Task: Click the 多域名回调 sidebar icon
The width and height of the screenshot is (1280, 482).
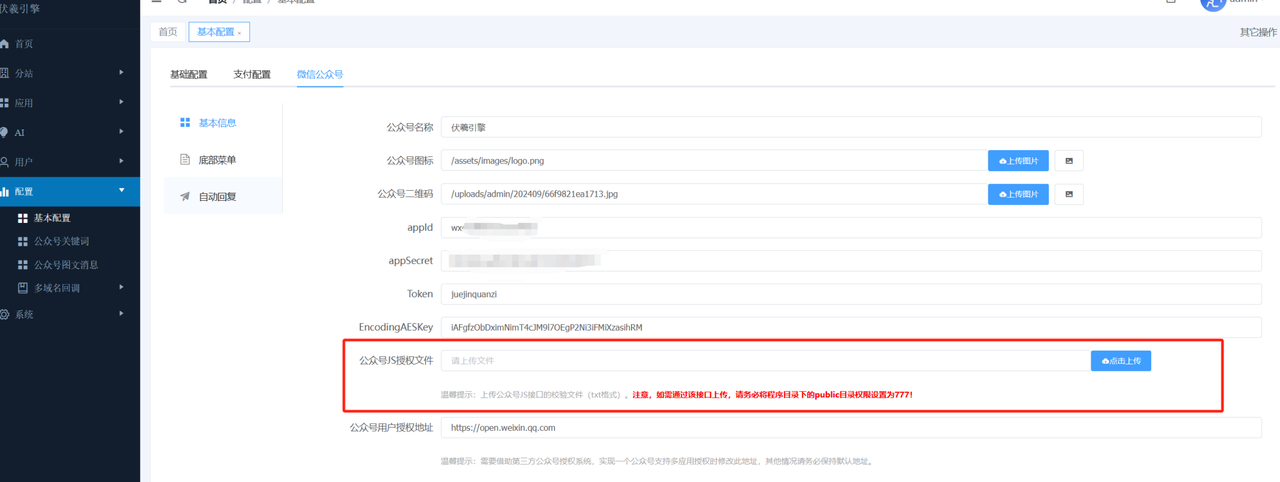Action: pyautogui.click(x=24, y=288)
